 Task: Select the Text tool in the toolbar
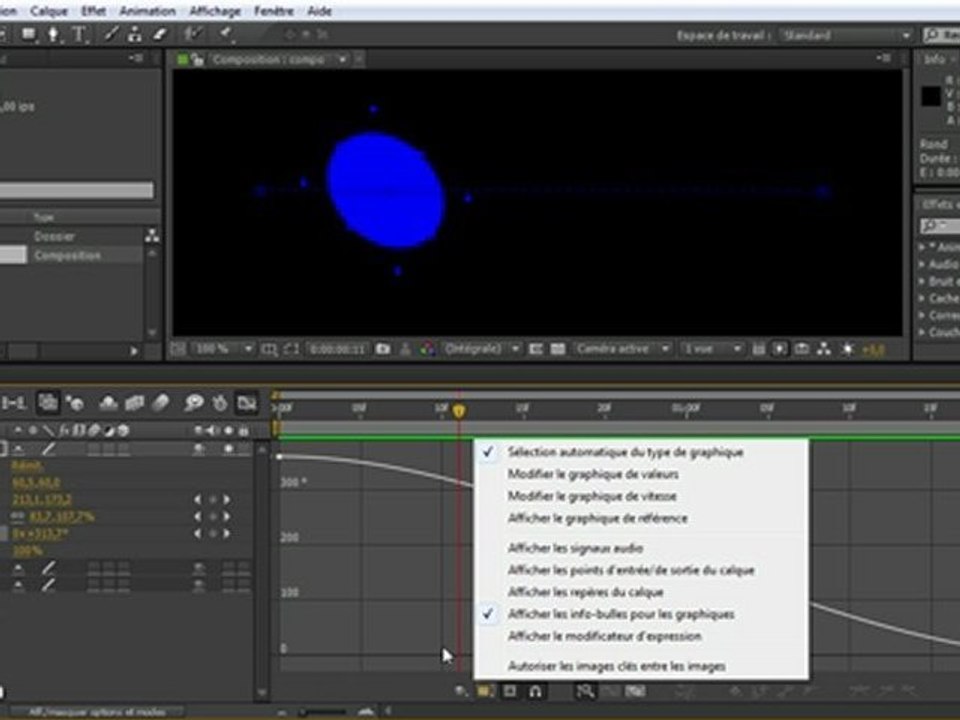79,35
